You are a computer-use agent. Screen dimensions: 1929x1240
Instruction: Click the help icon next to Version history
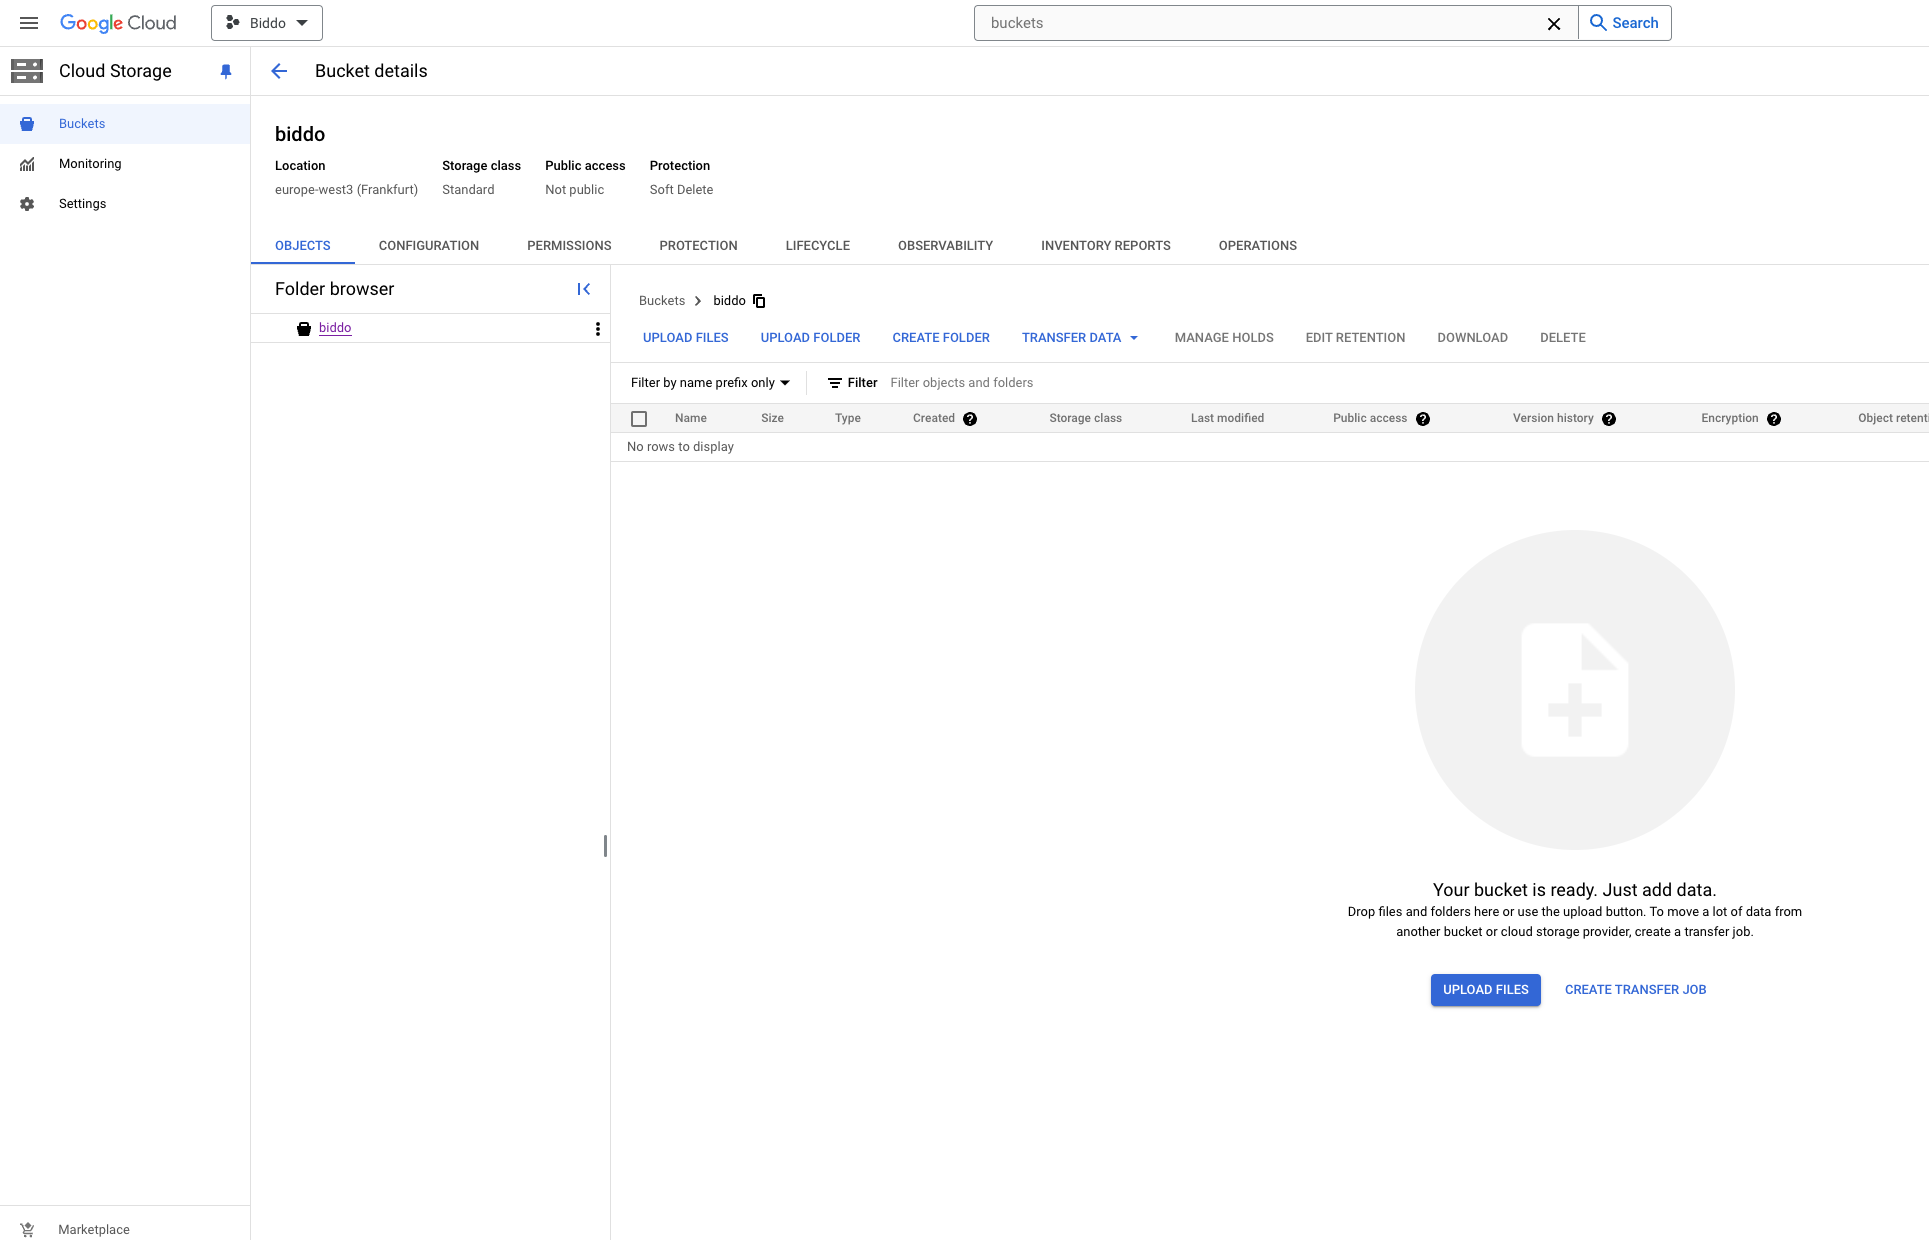coord(1609,419)
